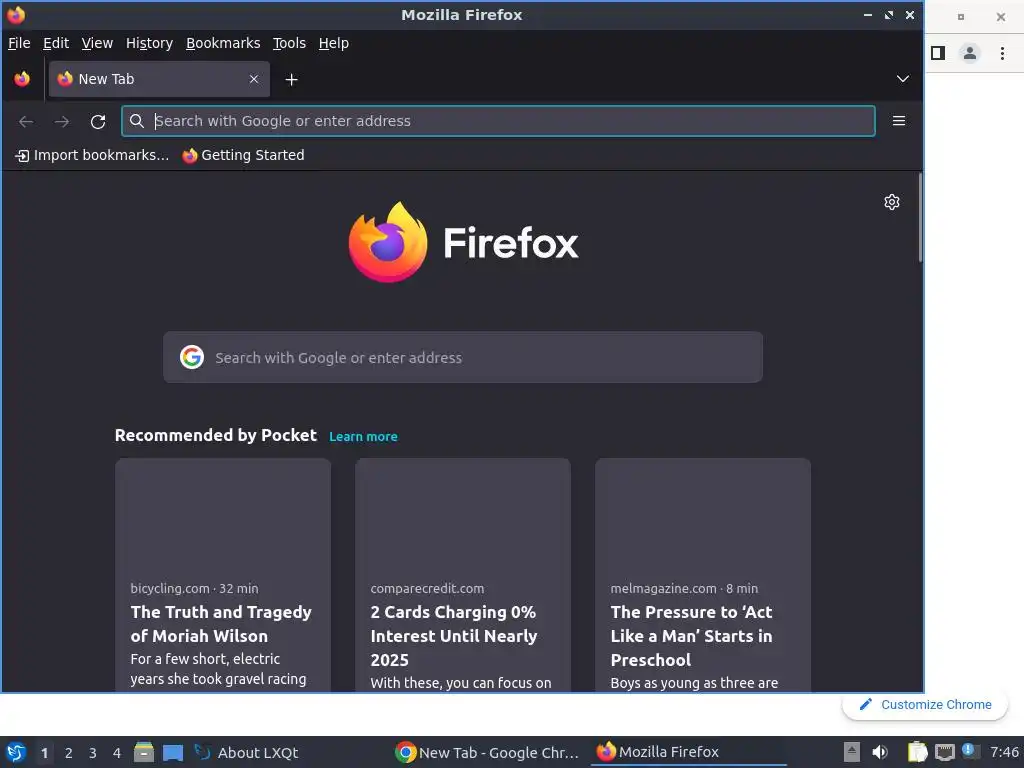Open The Truth and Tragedy of Moriah Wilson
The height and width of the screenshot is (768, 1024).
click(x=221, y=624)
